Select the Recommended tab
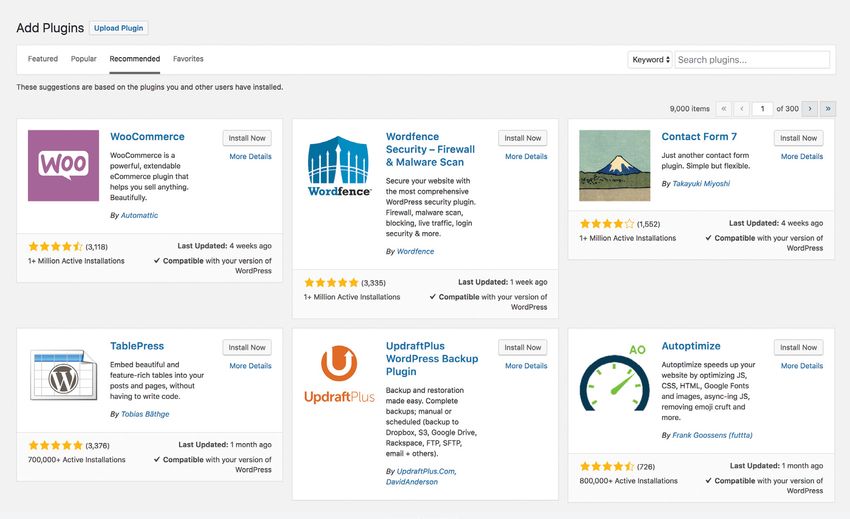This screenshot has width=850, height=519. pos(134,59)
